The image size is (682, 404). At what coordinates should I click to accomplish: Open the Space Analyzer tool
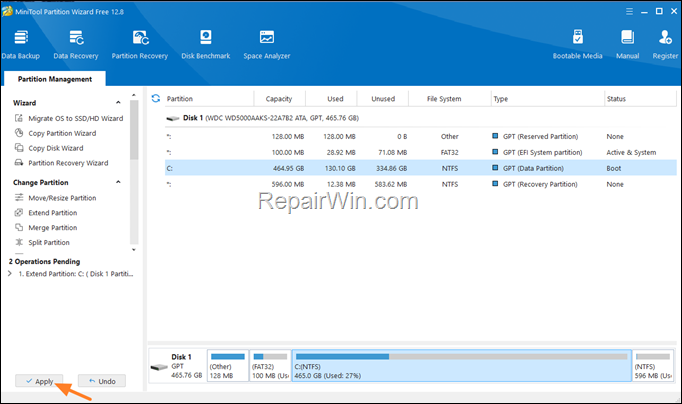[267, 44]
